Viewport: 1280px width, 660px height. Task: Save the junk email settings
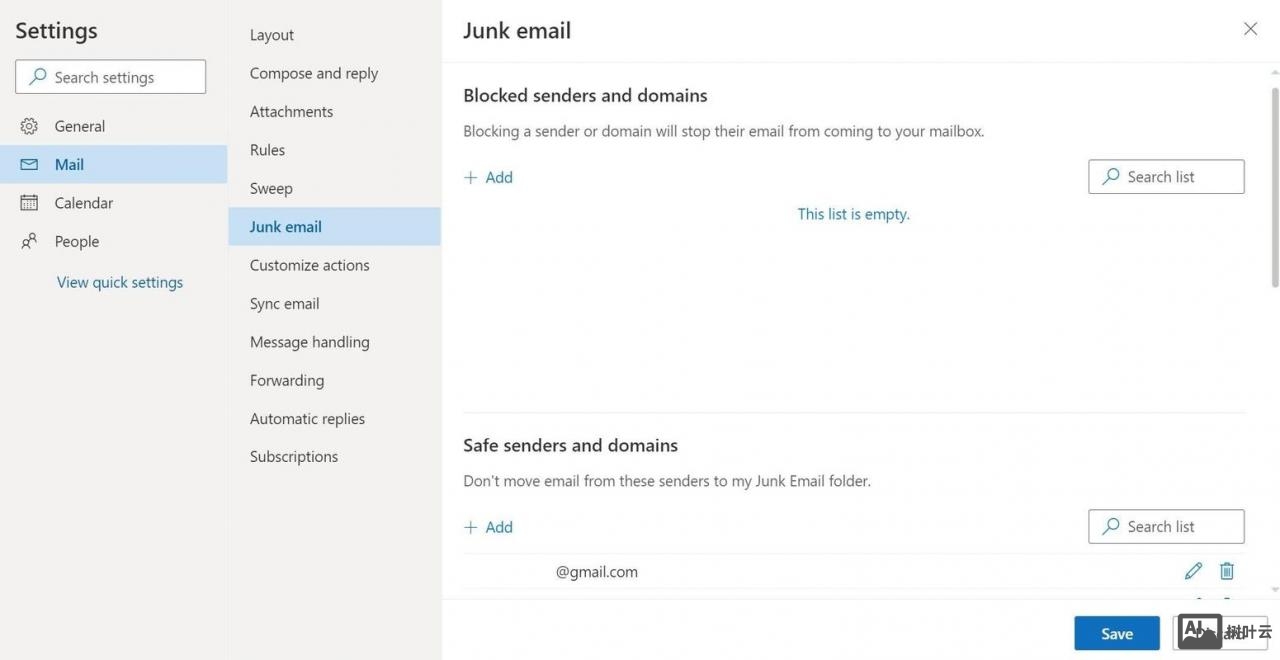pos(1116,633)
